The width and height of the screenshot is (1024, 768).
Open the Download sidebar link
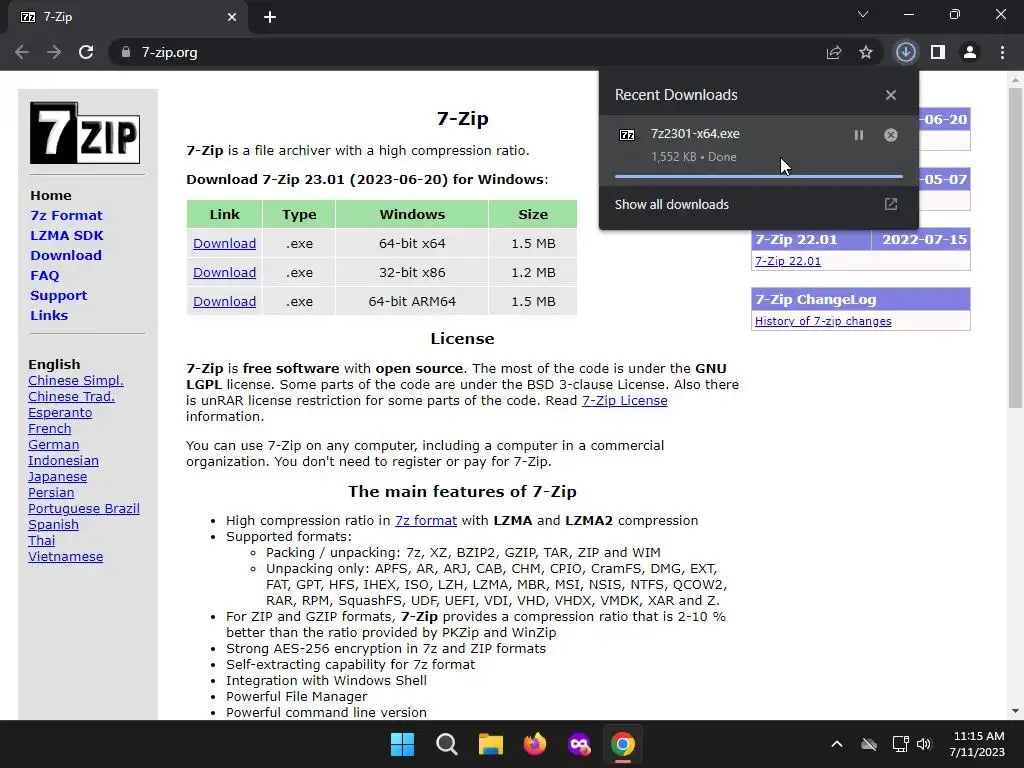pos(66,255)
